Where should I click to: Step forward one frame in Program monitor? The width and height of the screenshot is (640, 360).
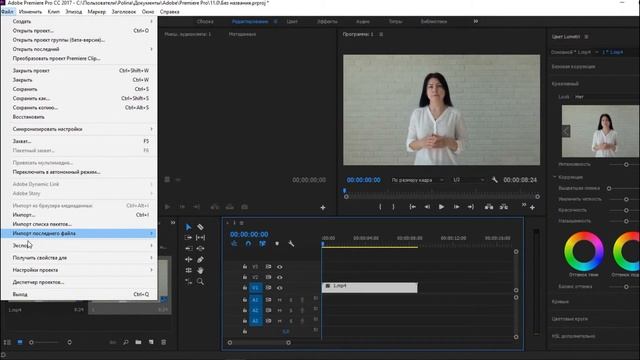[x=456, y=207]
